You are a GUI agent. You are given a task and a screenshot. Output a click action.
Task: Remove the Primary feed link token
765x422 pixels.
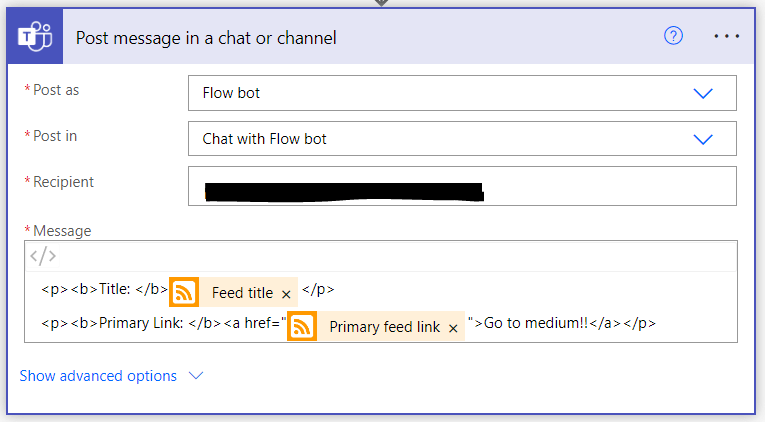coord(453,328)
